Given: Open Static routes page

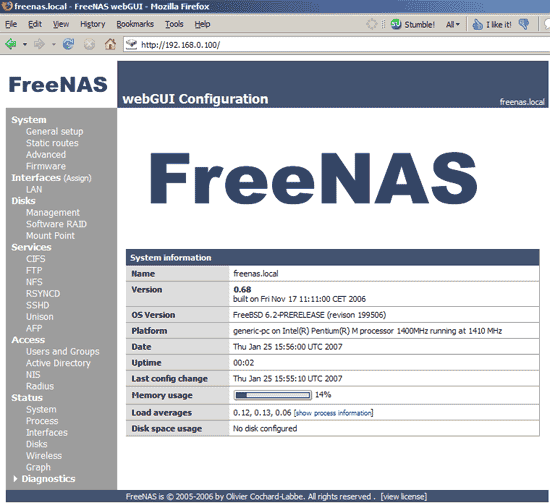Looking at the screenshot, I should click(52, 143).
